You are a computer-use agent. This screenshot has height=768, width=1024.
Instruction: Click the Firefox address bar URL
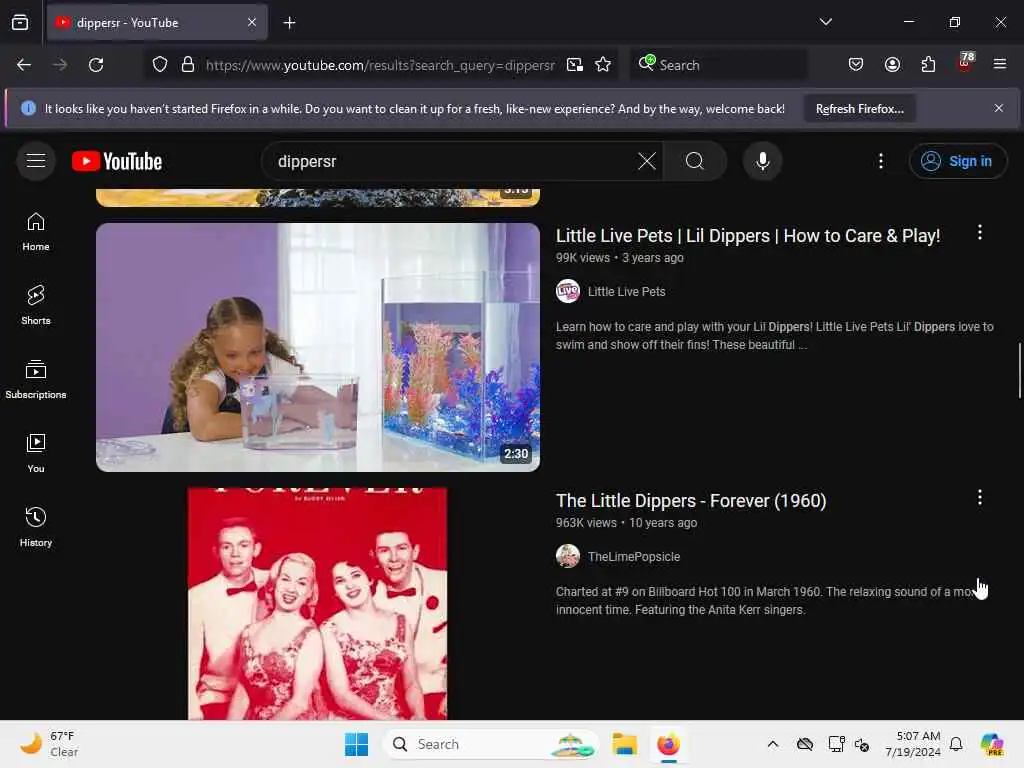coord(380,65)
